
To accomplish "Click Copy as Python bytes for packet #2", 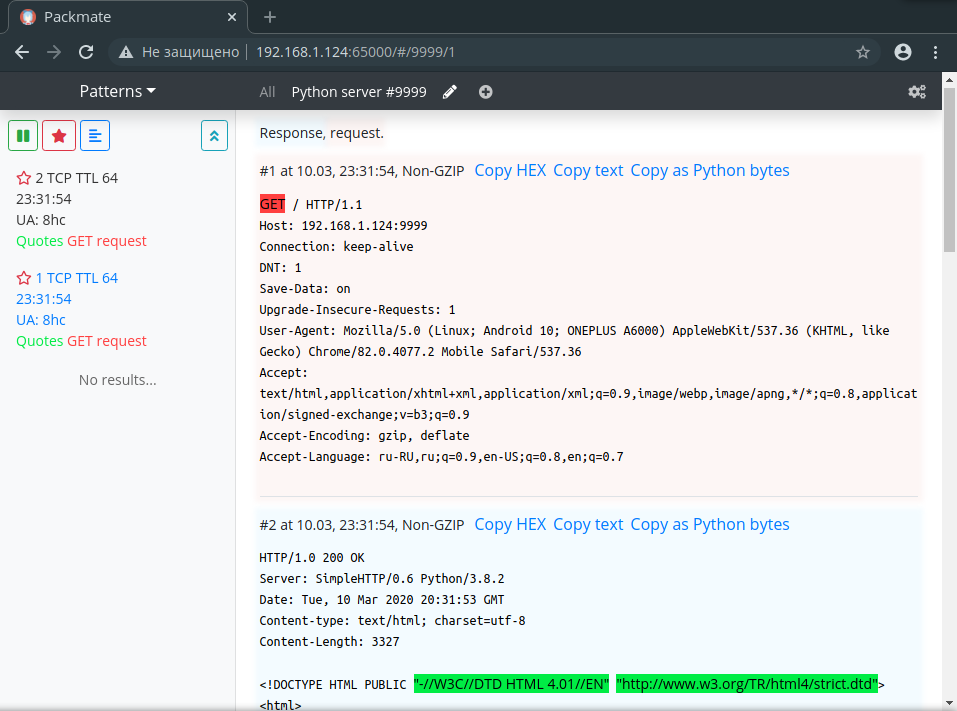I will coord(709,524).
